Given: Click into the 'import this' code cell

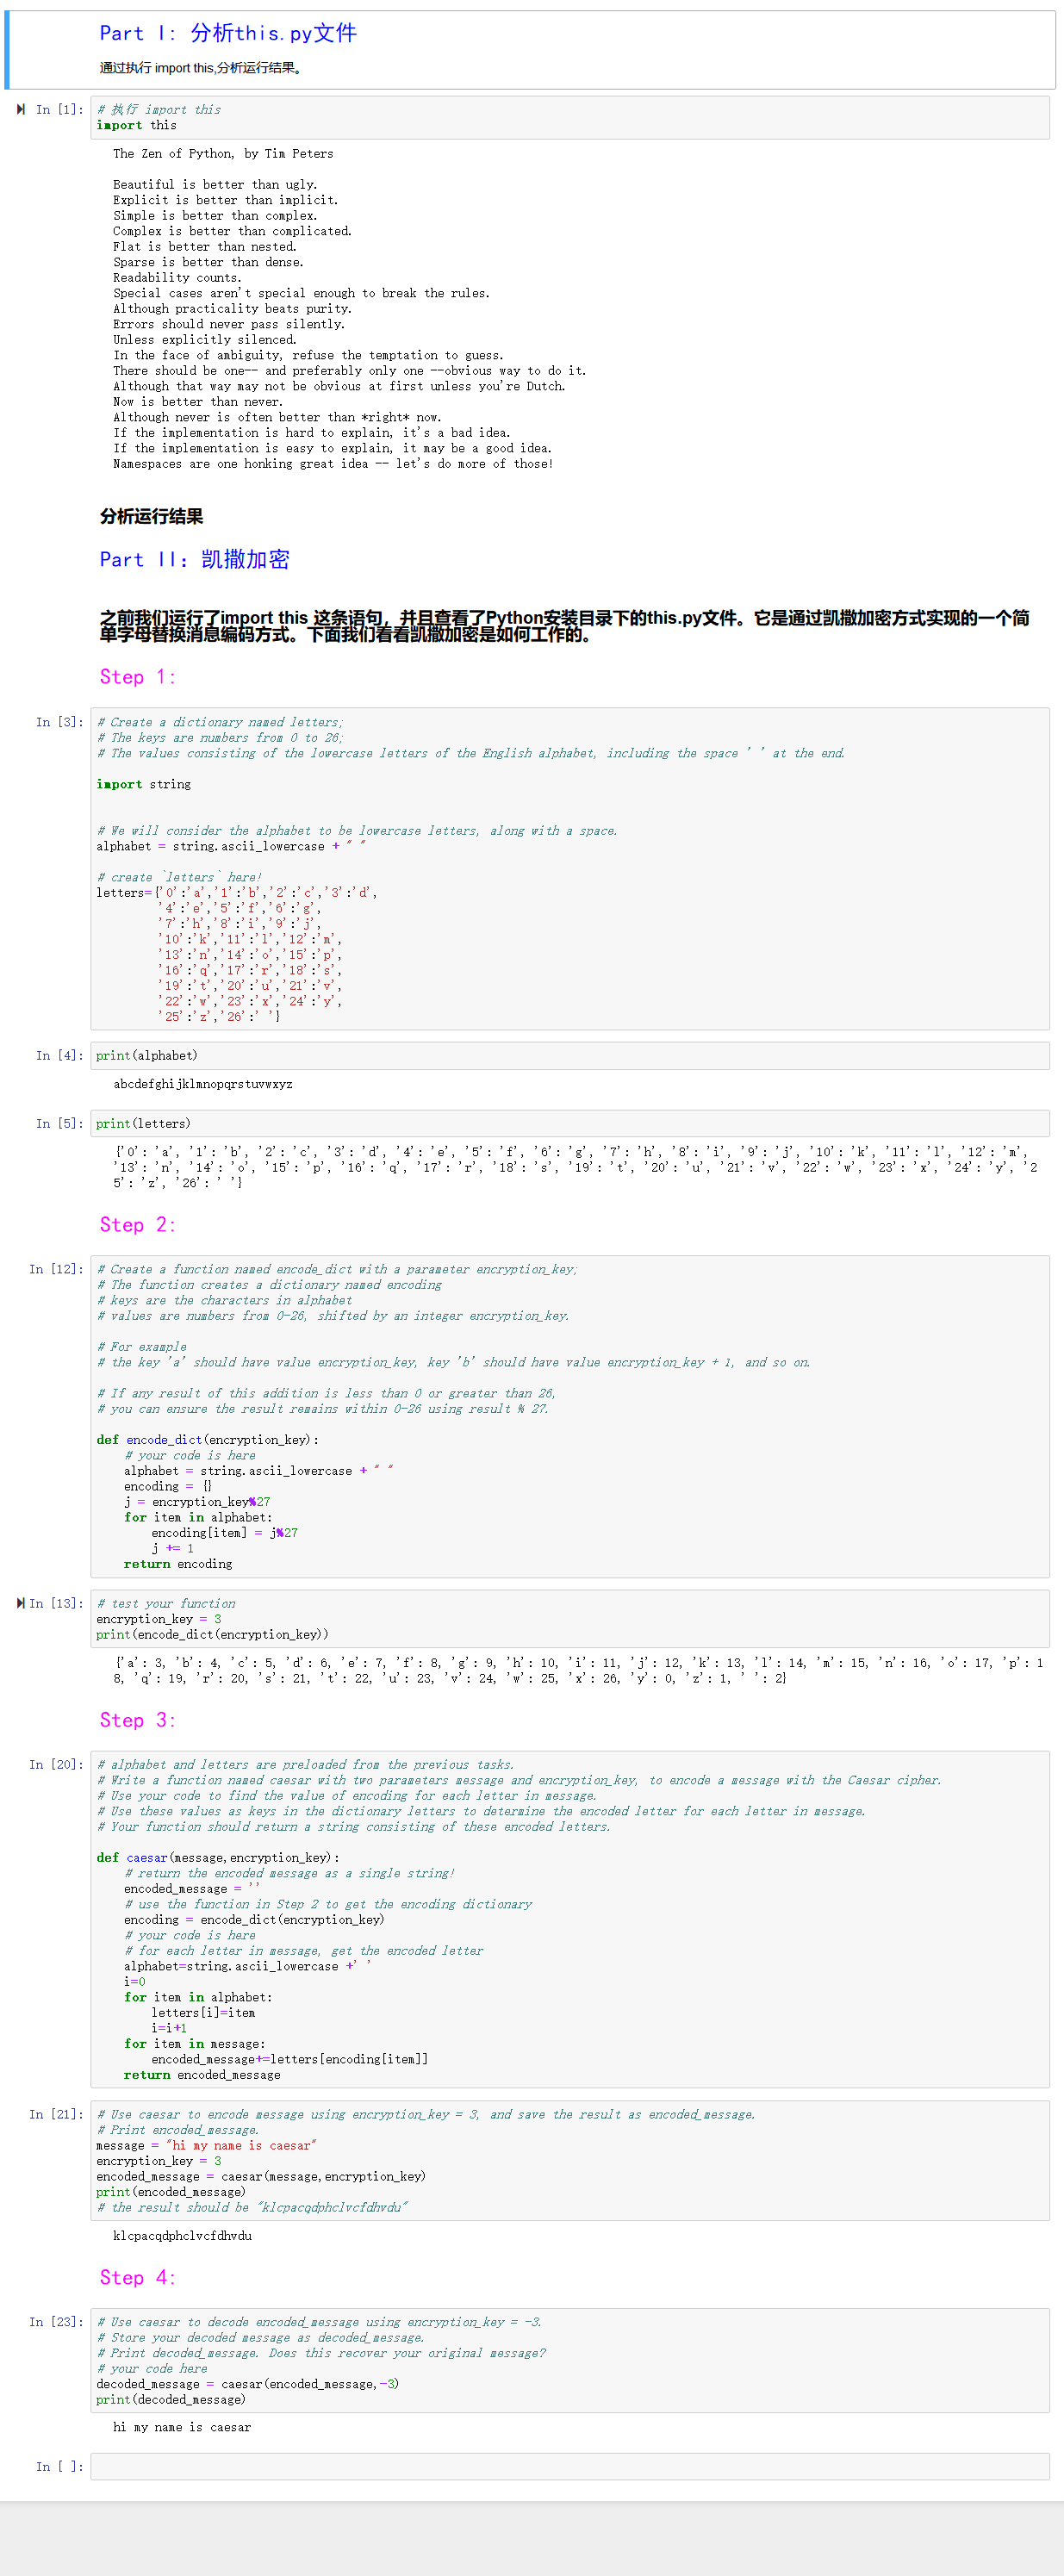Looking at the screenshot, I should [x=570, y=117].
